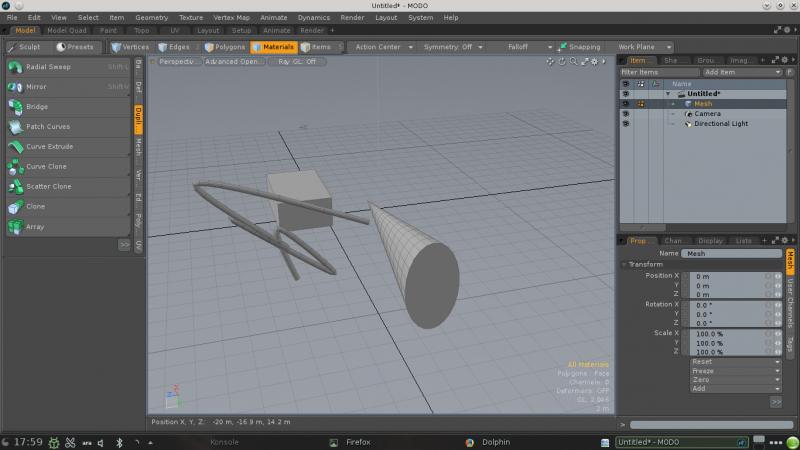800x450 pixels.
Task: Collapse the Transform section
Action: pyautogui.click(x=624, y=265)
